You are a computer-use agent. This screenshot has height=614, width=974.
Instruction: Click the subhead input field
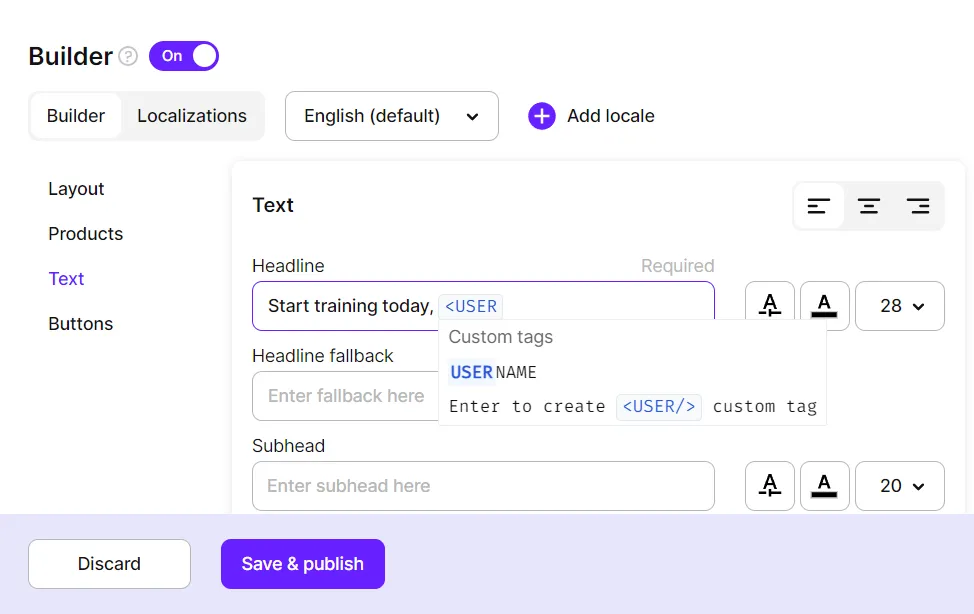tap(483, 486)
